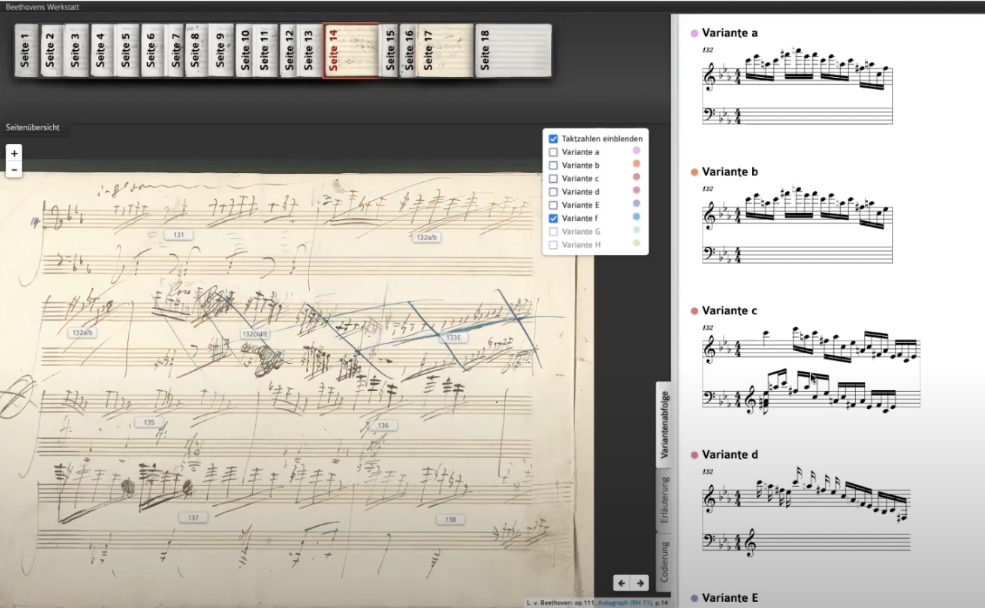Select the Seite 11 page thumbnail
Image resolution: width=985 pixels, height=608 pixels.
(x=265, y=51)
